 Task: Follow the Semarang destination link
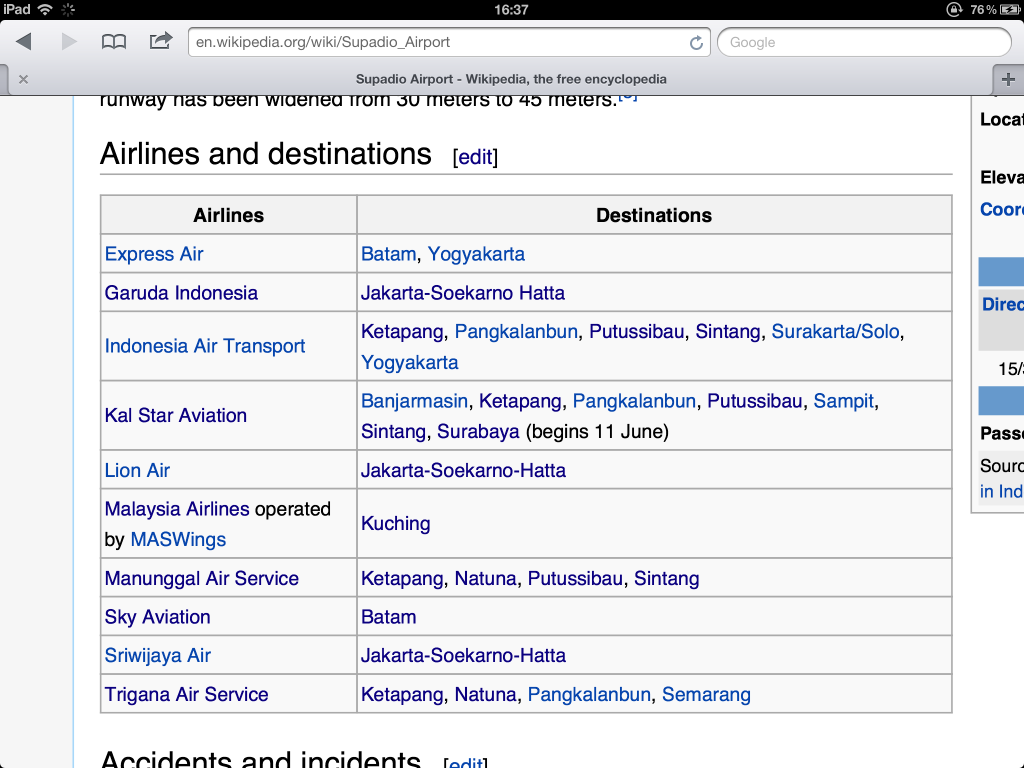[x=706, y=694]
